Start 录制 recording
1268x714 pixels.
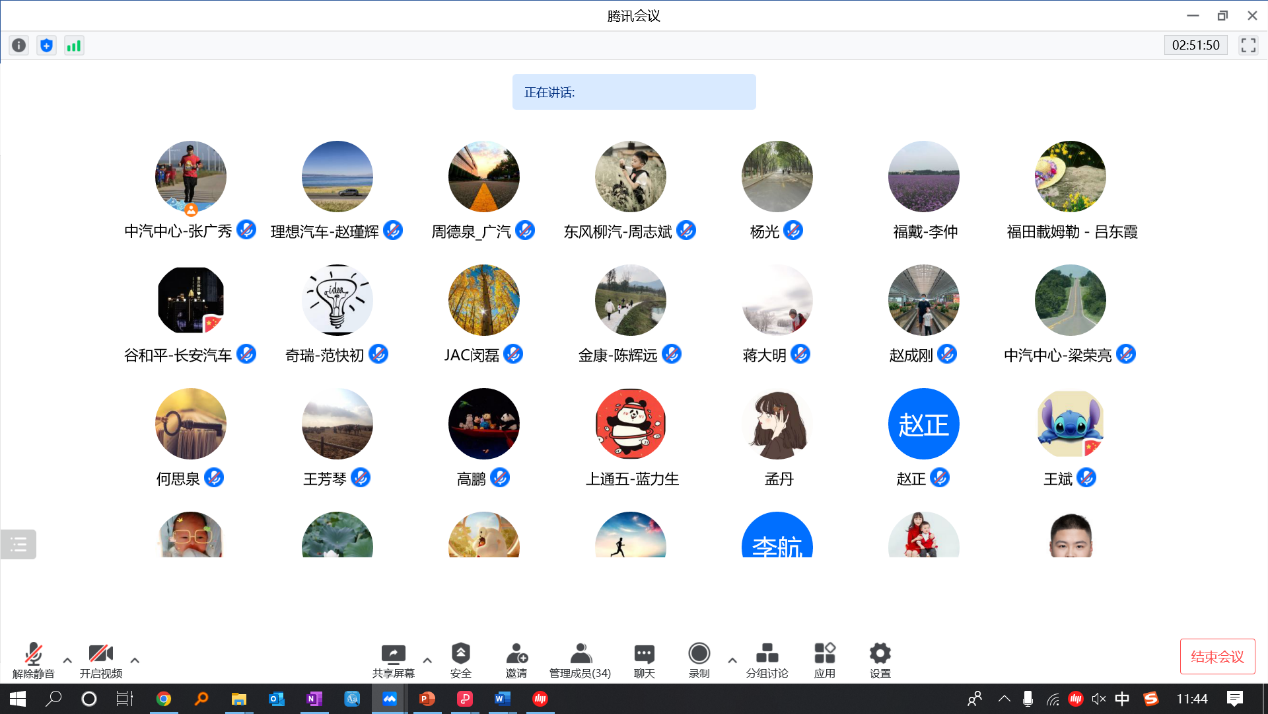(x=699, y=660)
